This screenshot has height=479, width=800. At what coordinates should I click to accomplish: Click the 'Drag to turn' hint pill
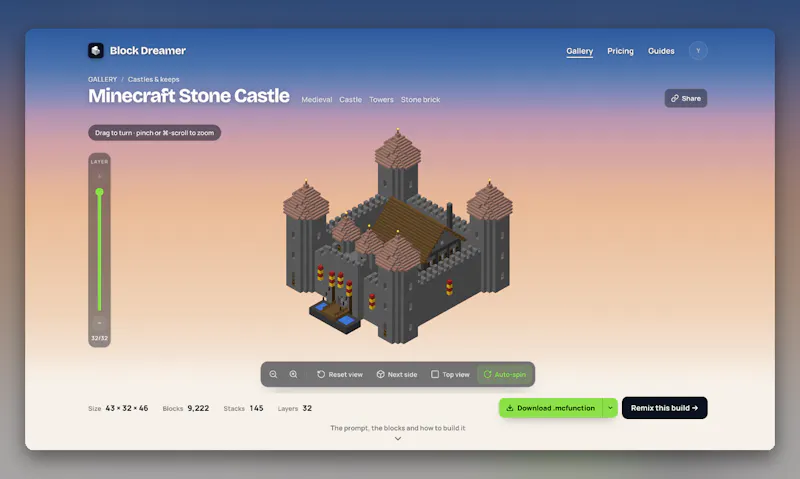[x=155, y=133]
